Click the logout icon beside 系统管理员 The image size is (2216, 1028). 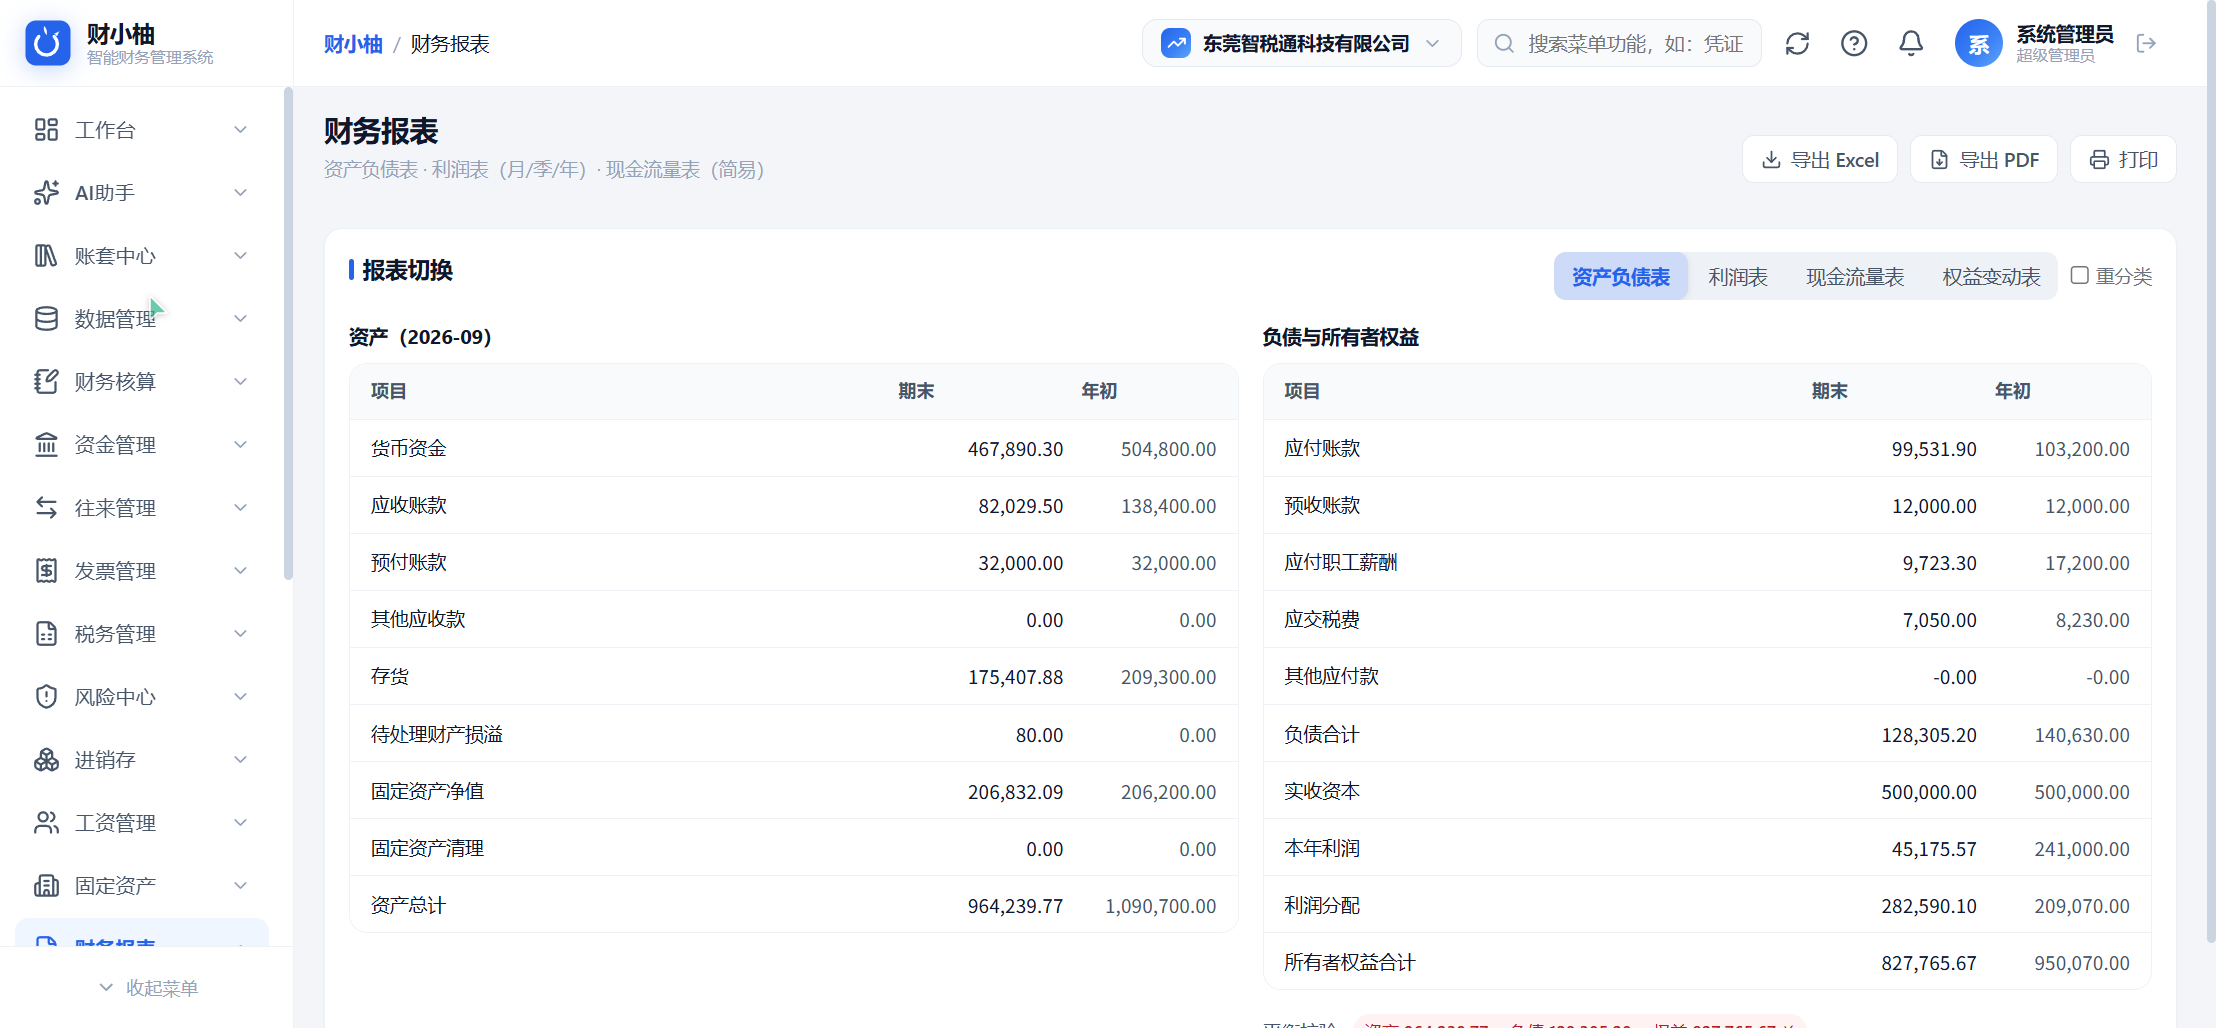point(2146,44)
